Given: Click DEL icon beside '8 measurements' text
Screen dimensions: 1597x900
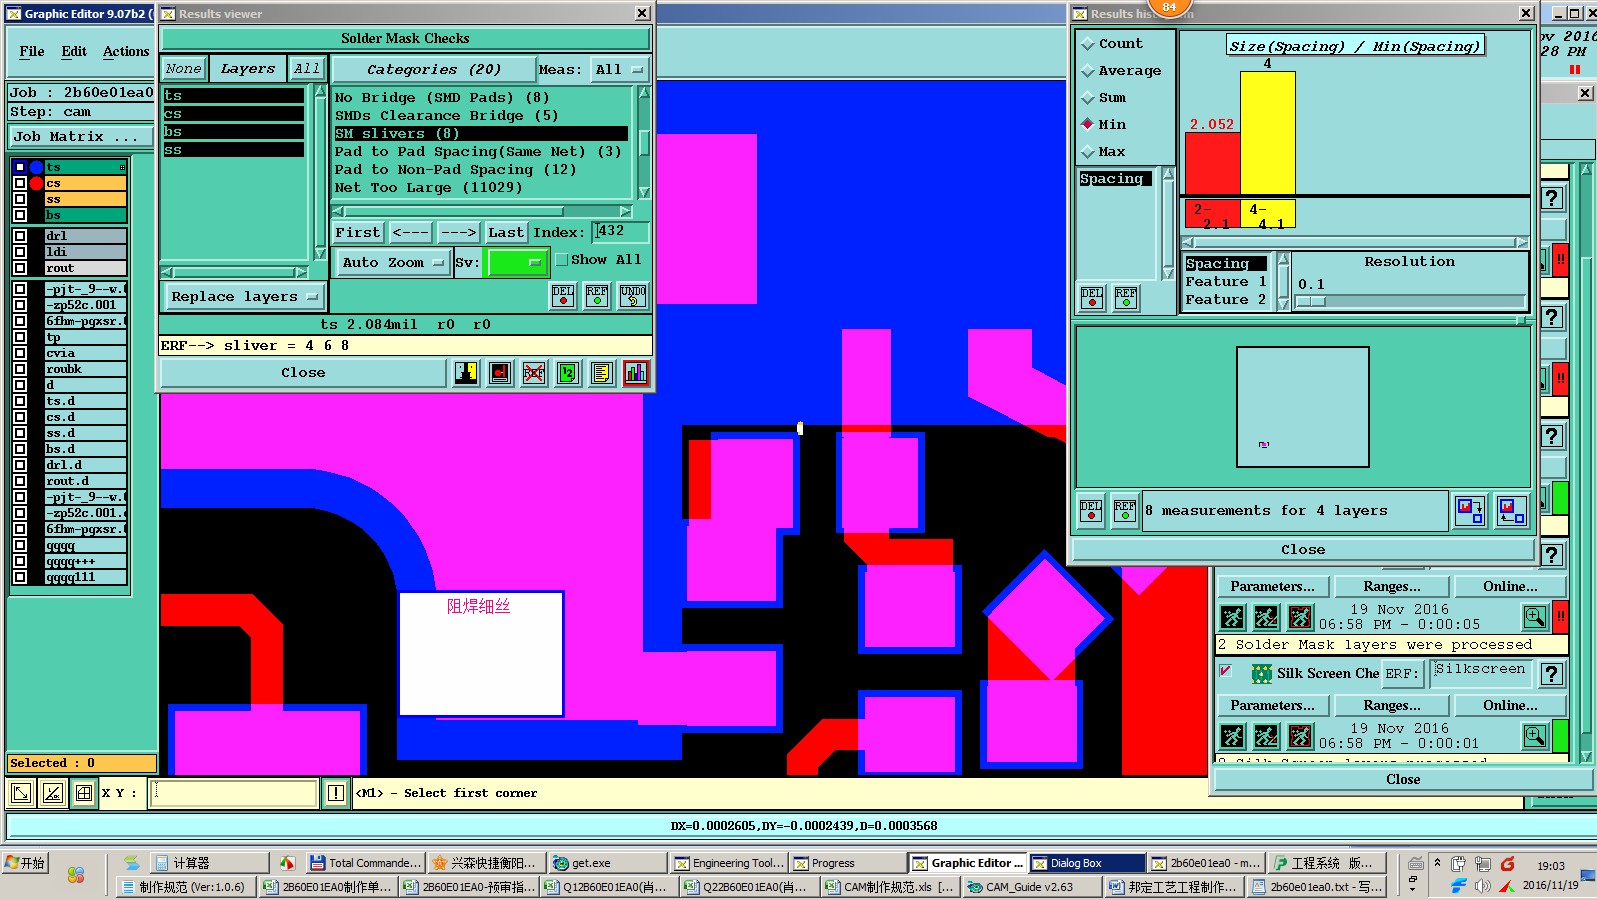Looking at the screenshot, I should tap(1091, 510).
